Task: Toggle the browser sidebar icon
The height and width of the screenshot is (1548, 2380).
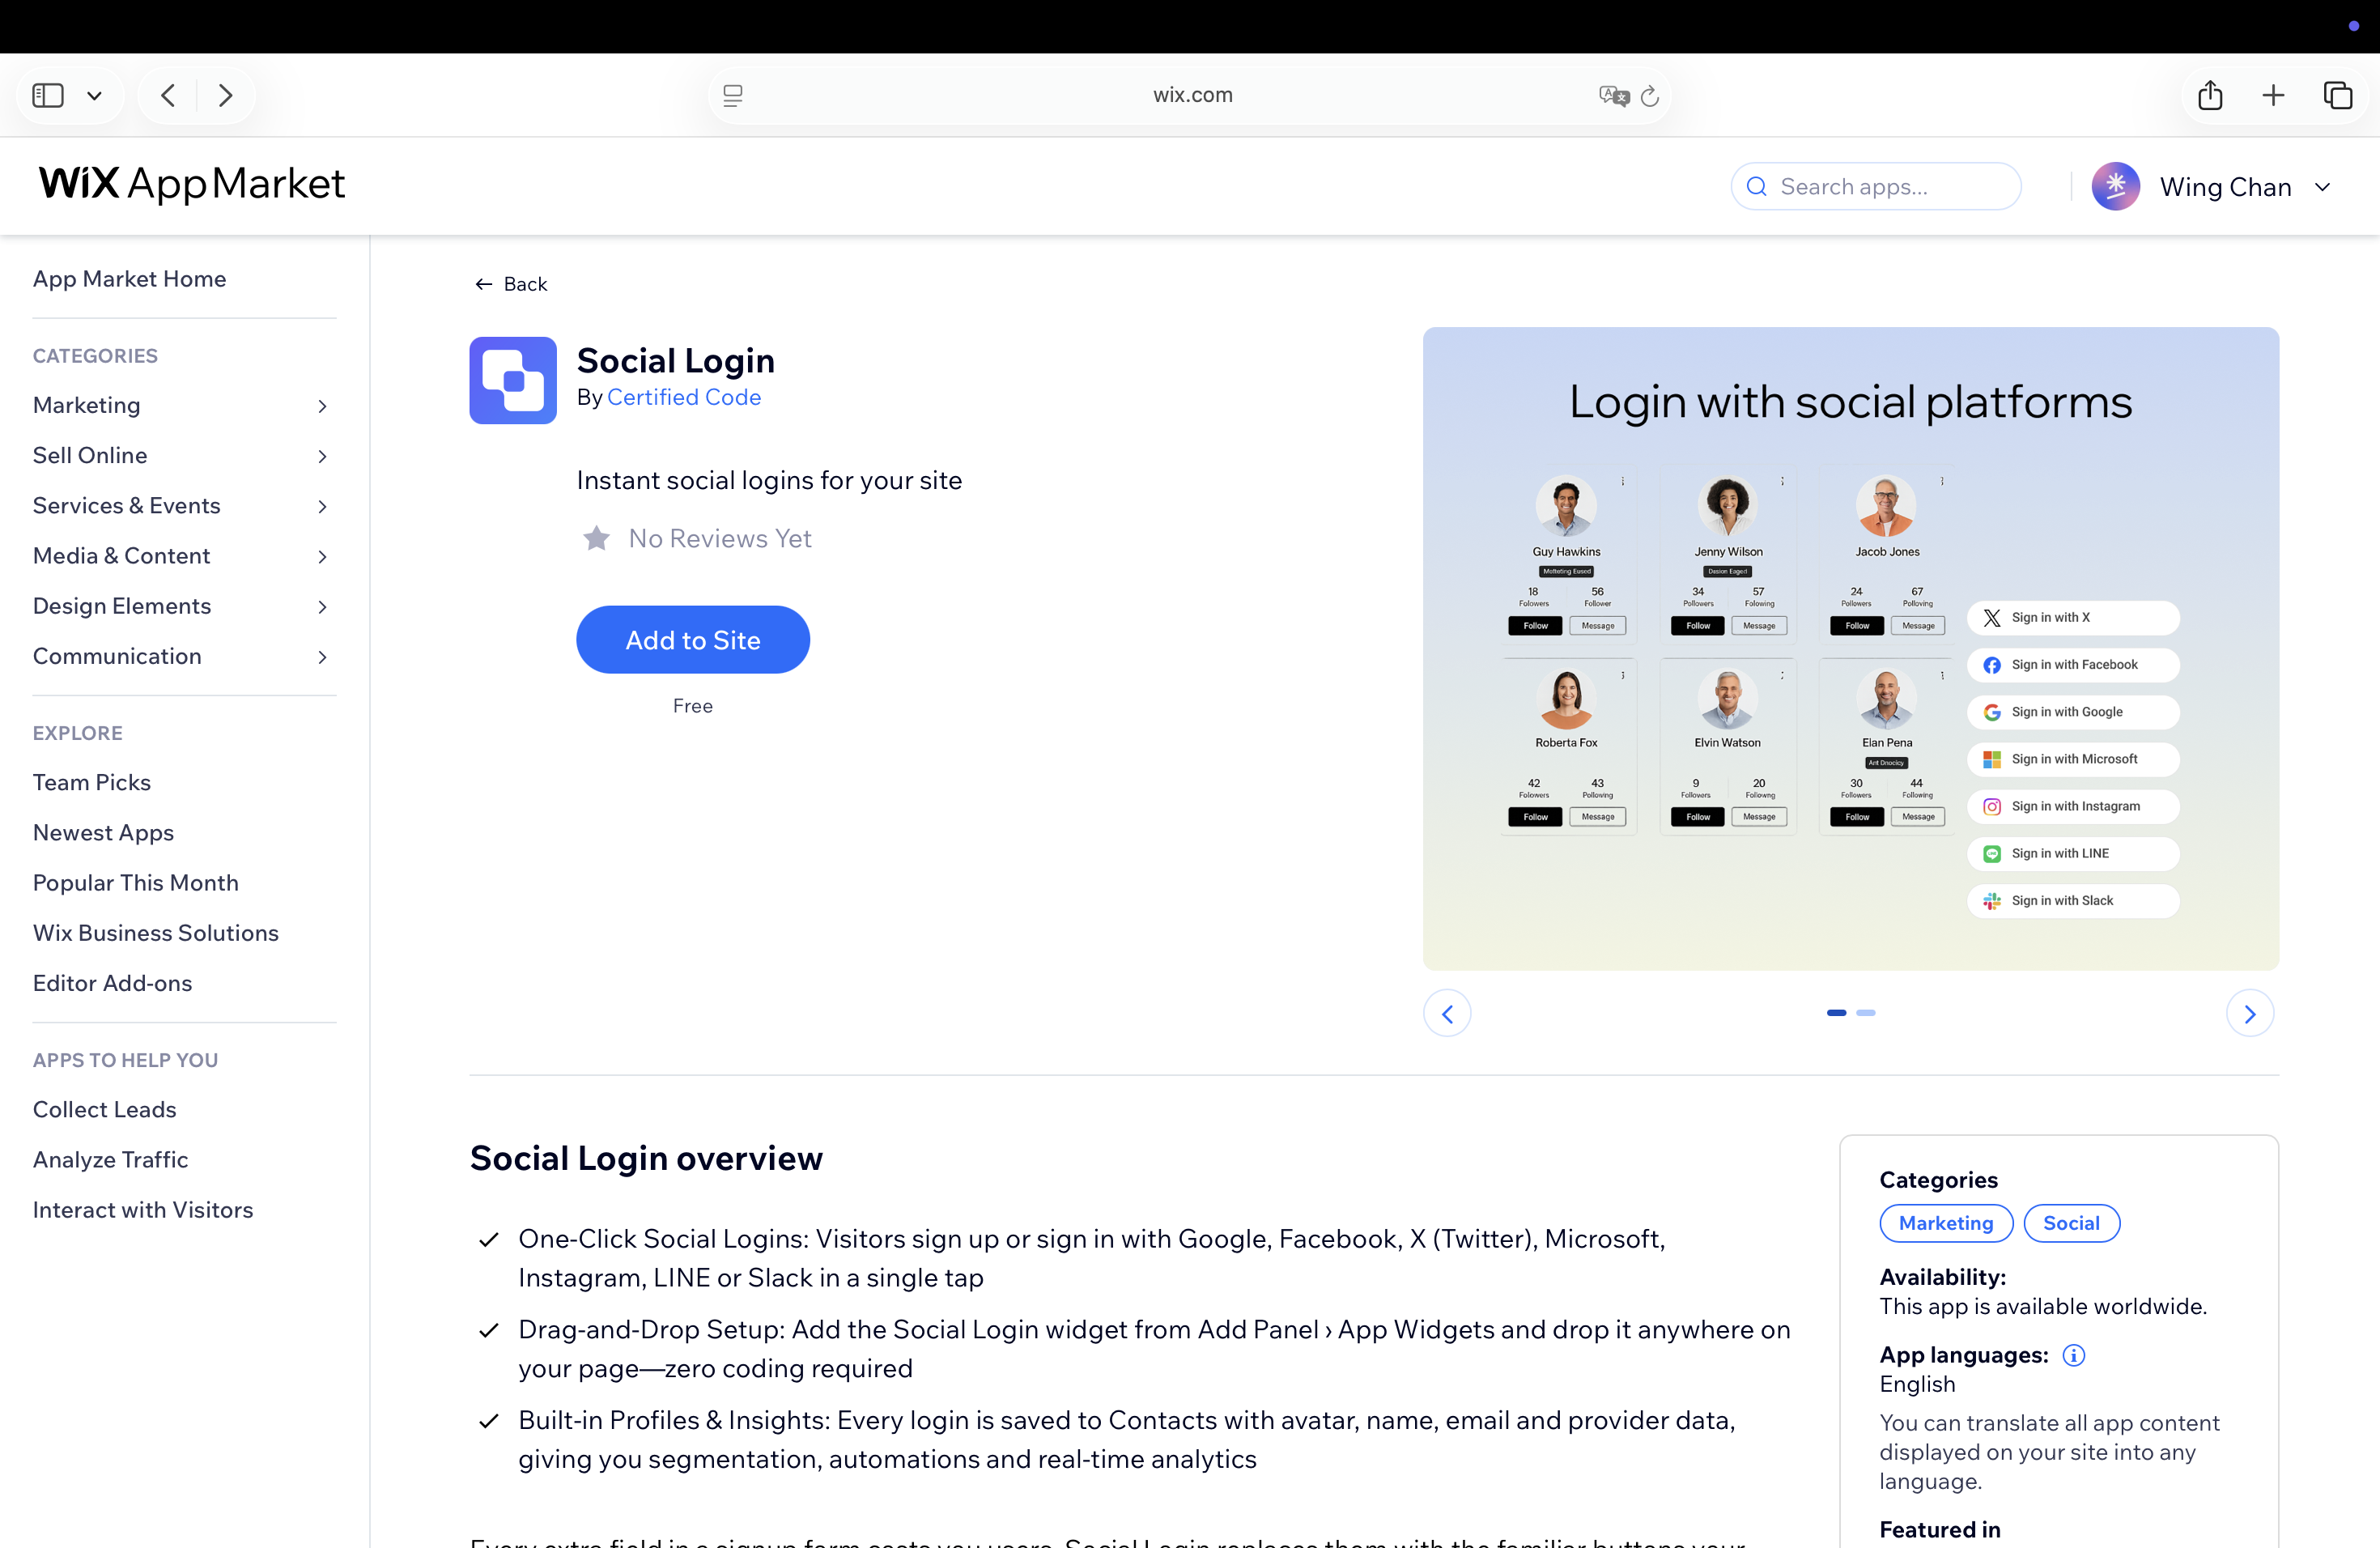Action: (x=46, y=94)
